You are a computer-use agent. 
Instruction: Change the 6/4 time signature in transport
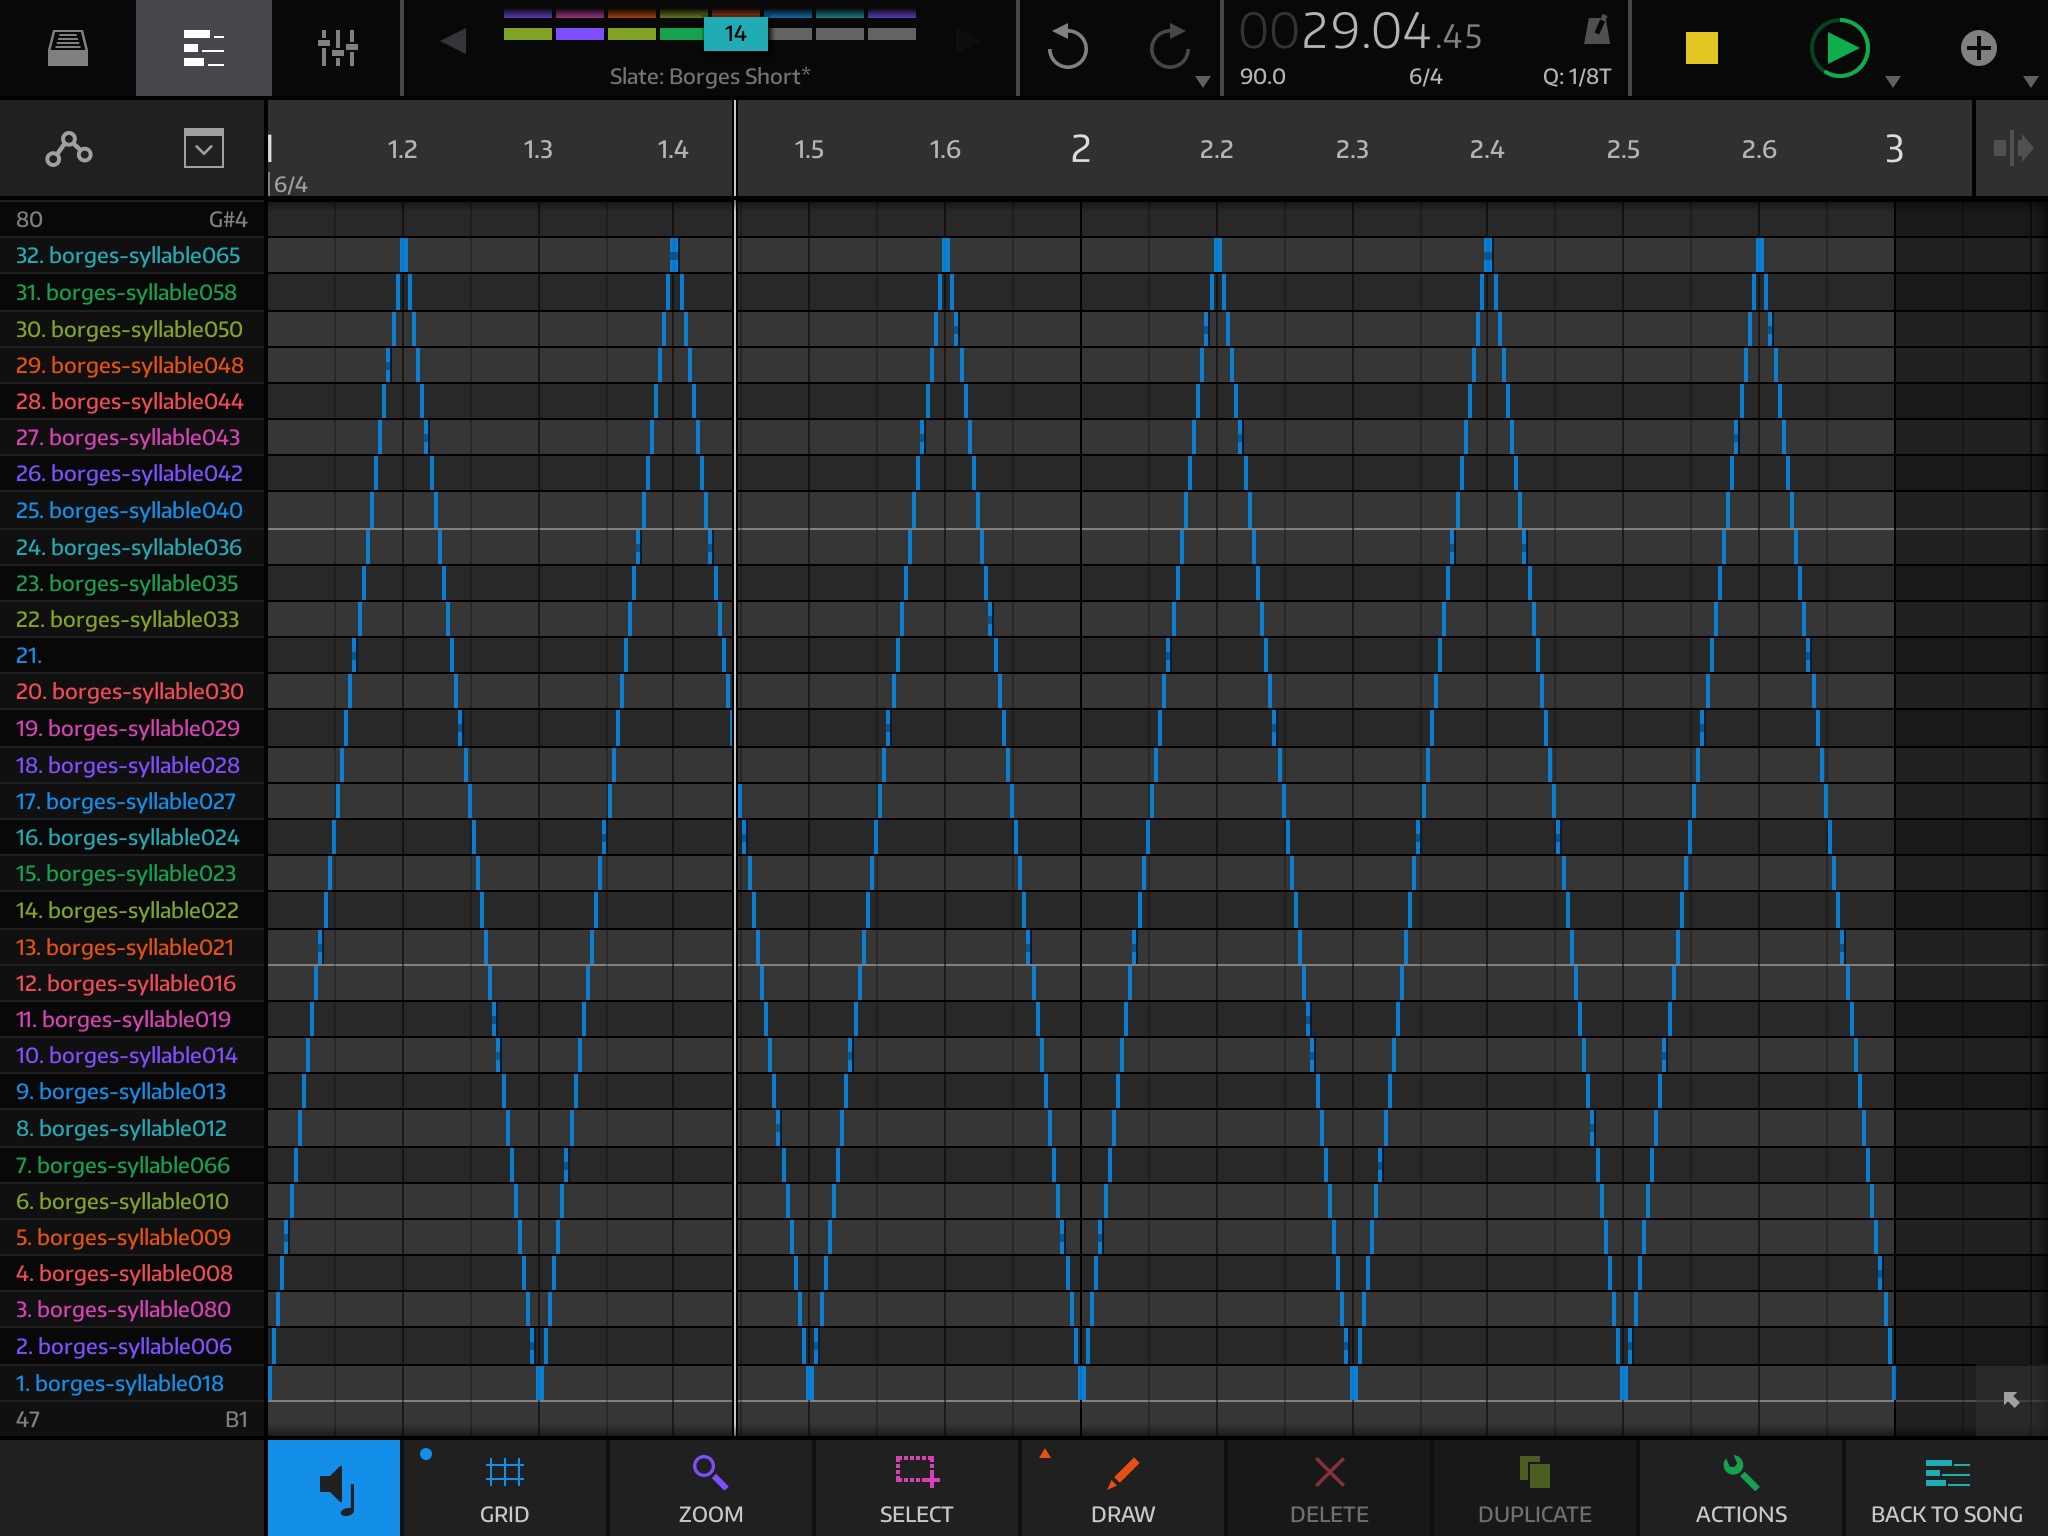coord(1425,77)
